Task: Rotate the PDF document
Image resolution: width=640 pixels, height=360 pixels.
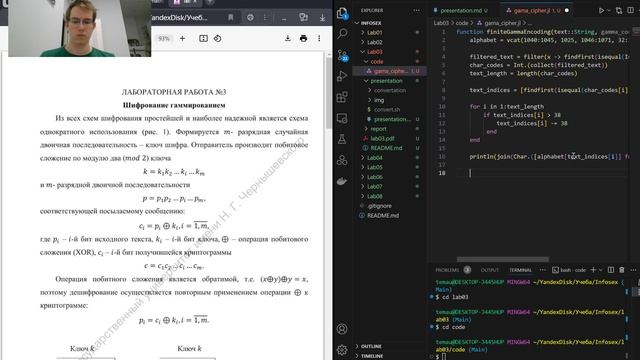Action: point(218,38)
